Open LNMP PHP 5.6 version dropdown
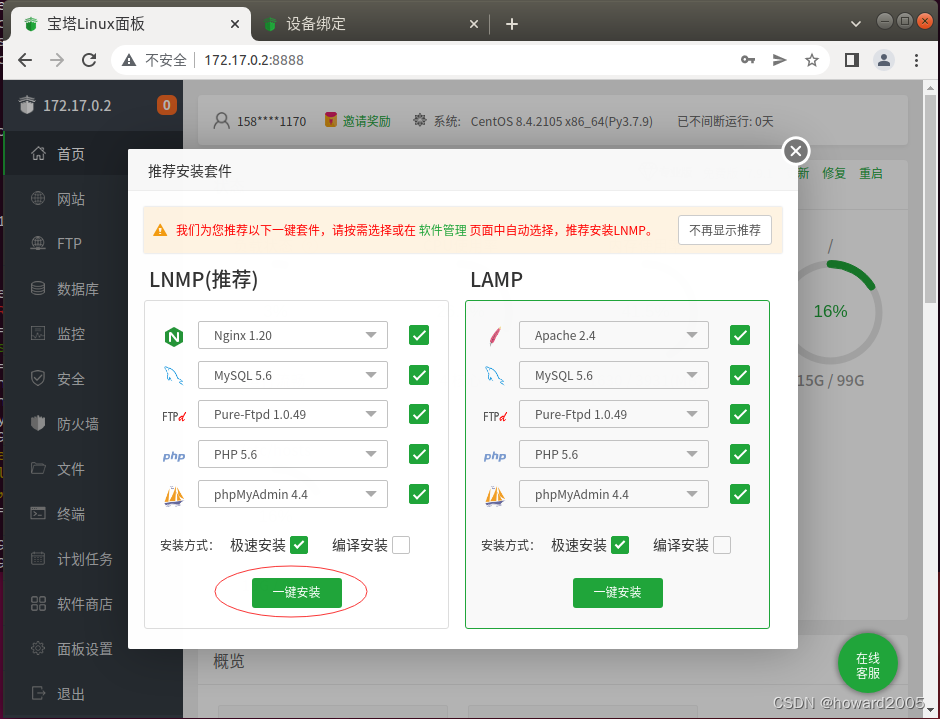Image resolution: width=940 pixels, height=719 pixels. 293,455
